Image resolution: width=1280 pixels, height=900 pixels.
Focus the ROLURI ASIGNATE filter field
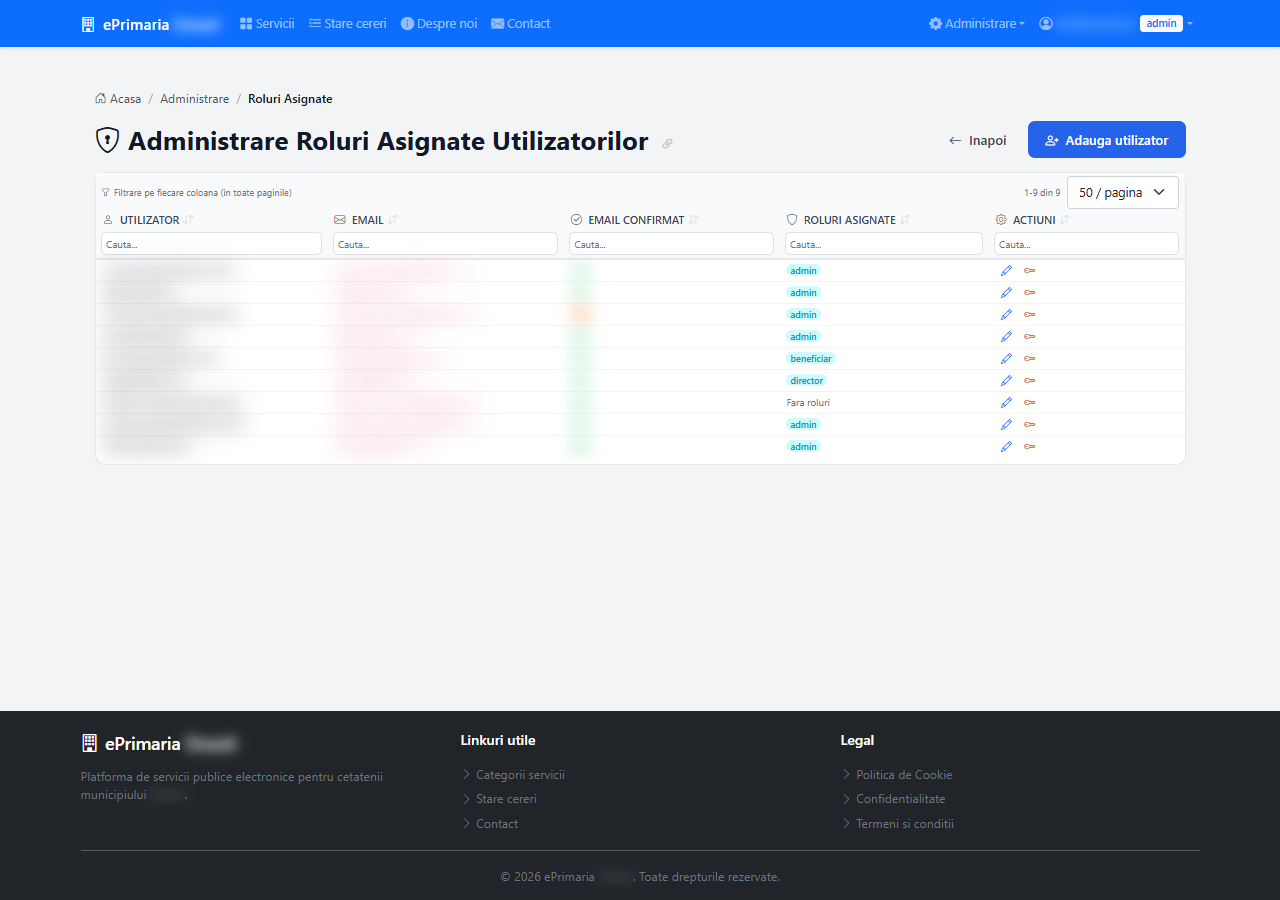[884, 244]
